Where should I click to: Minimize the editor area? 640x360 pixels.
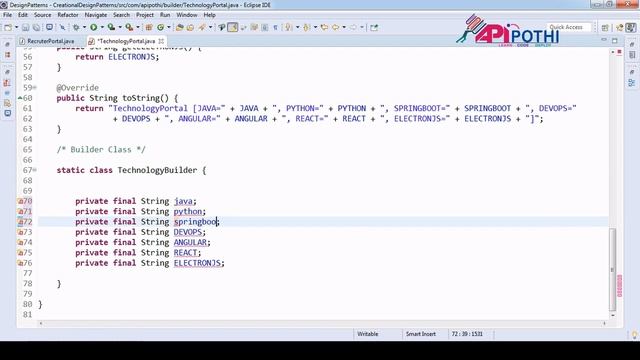(x=604, y=40)
